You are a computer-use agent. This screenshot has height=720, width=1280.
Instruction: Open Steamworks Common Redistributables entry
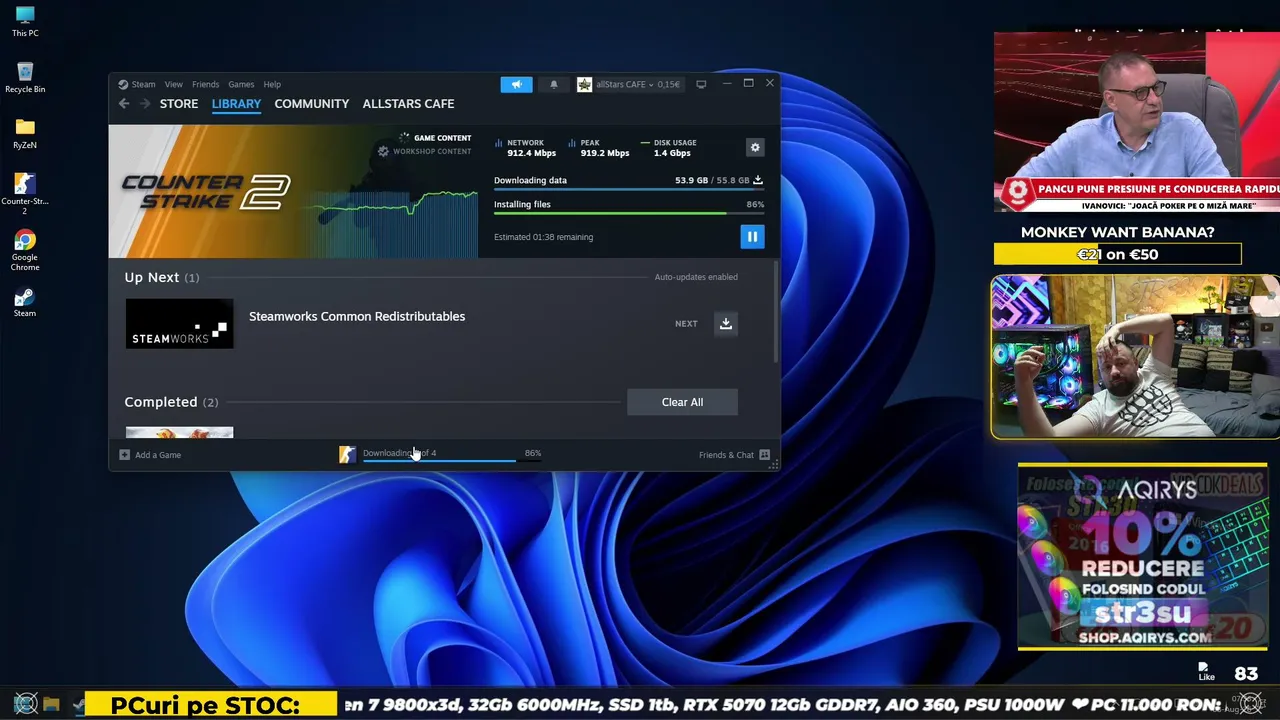tap(357, 316)
